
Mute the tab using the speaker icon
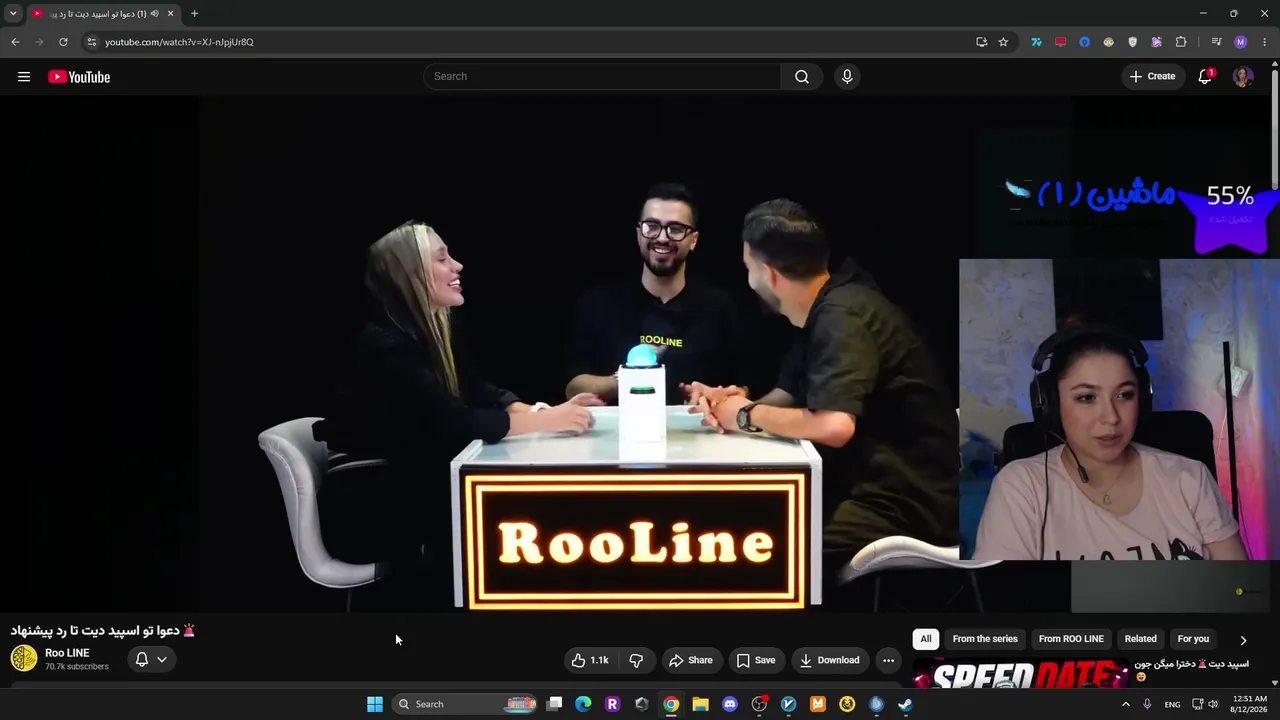154,14
